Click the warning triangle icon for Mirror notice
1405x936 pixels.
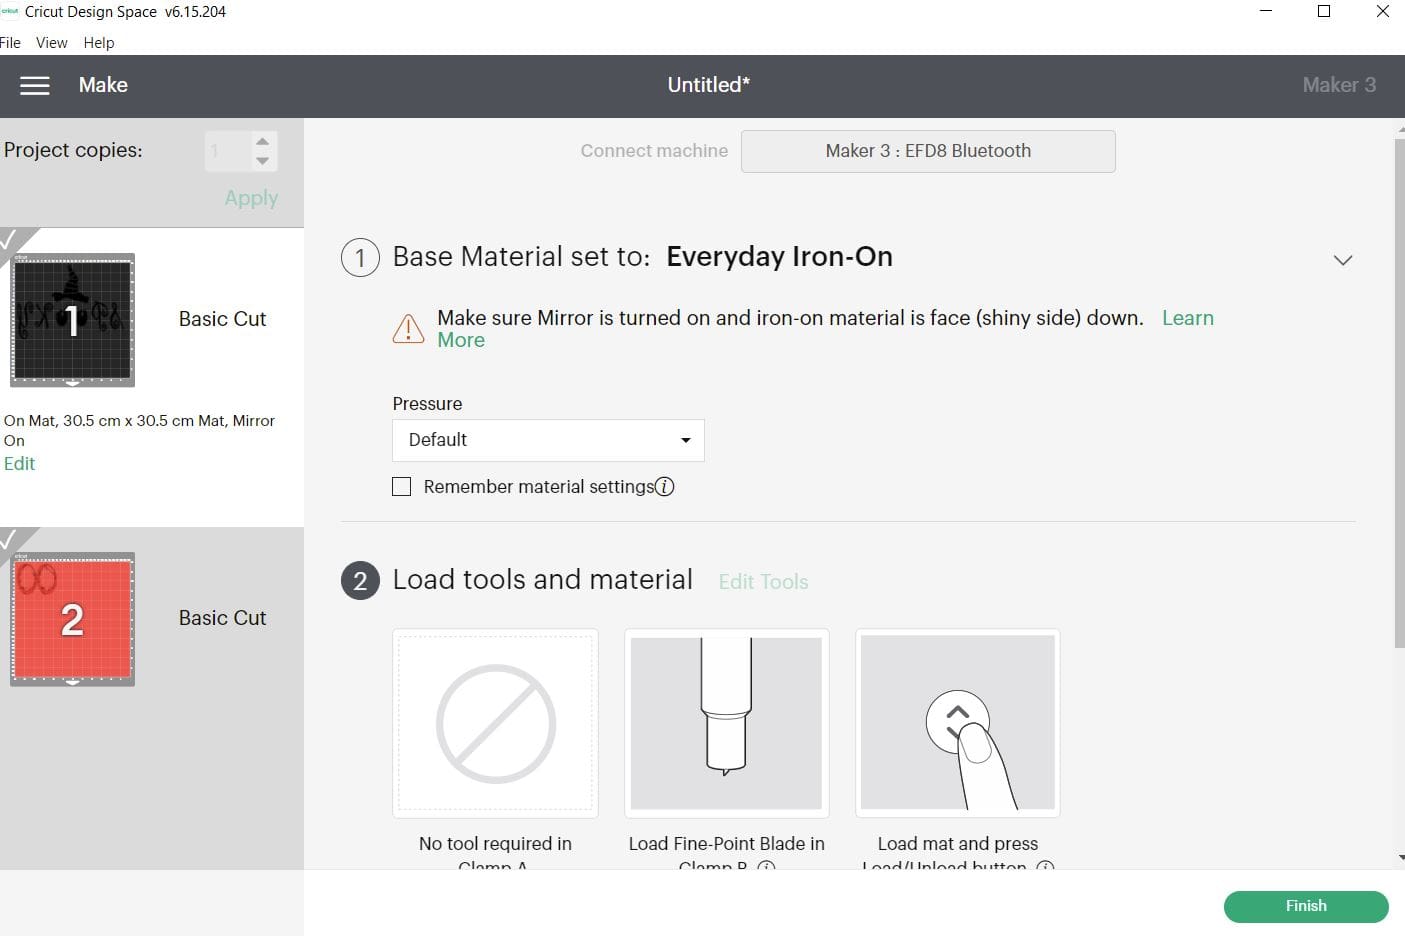[408, 328]
